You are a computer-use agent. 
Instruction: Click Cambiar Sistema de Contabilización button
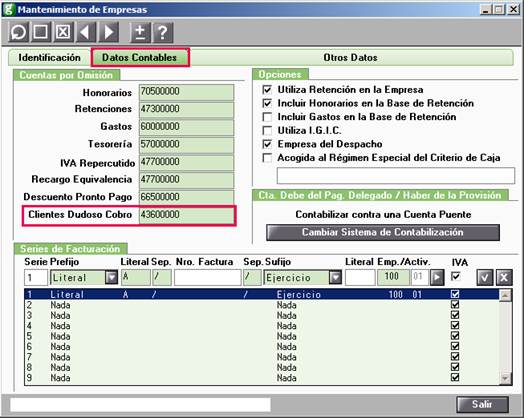[x=383, y=232]
